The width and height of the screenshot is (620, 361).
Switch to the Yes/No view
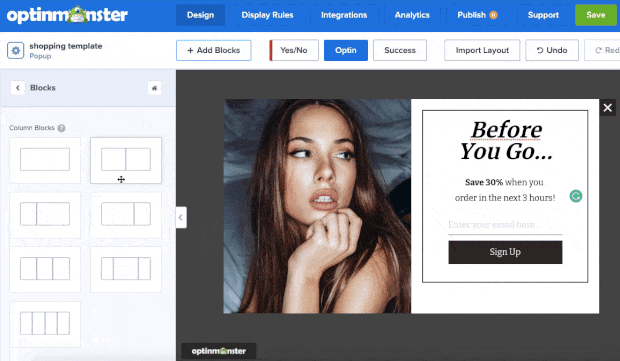(294, 50)
